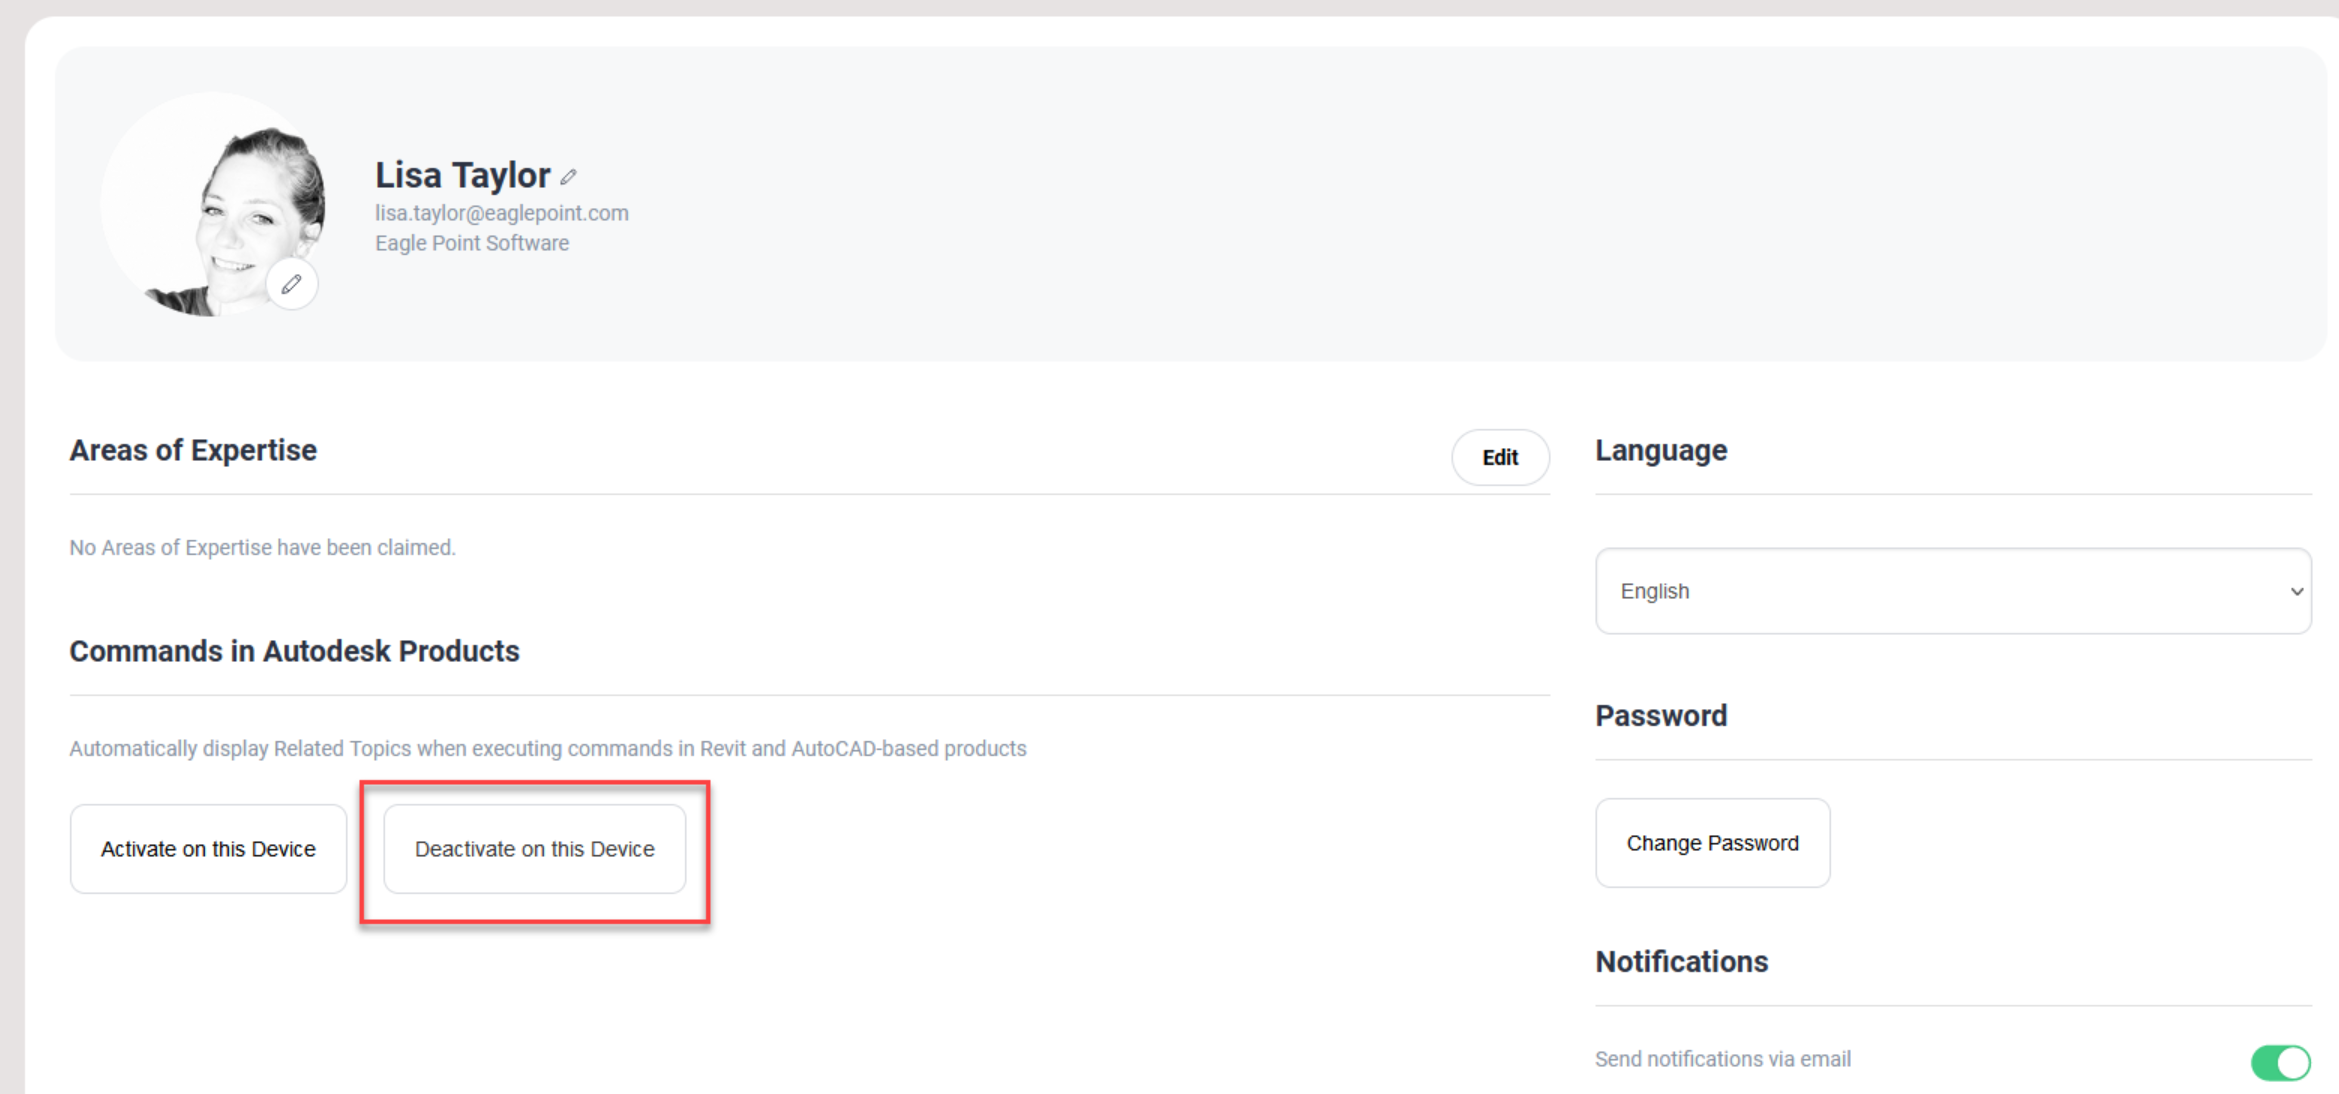This screenshot has width=2339, height=1094.
Task: Click Activate on this Device
Action: 208,849
